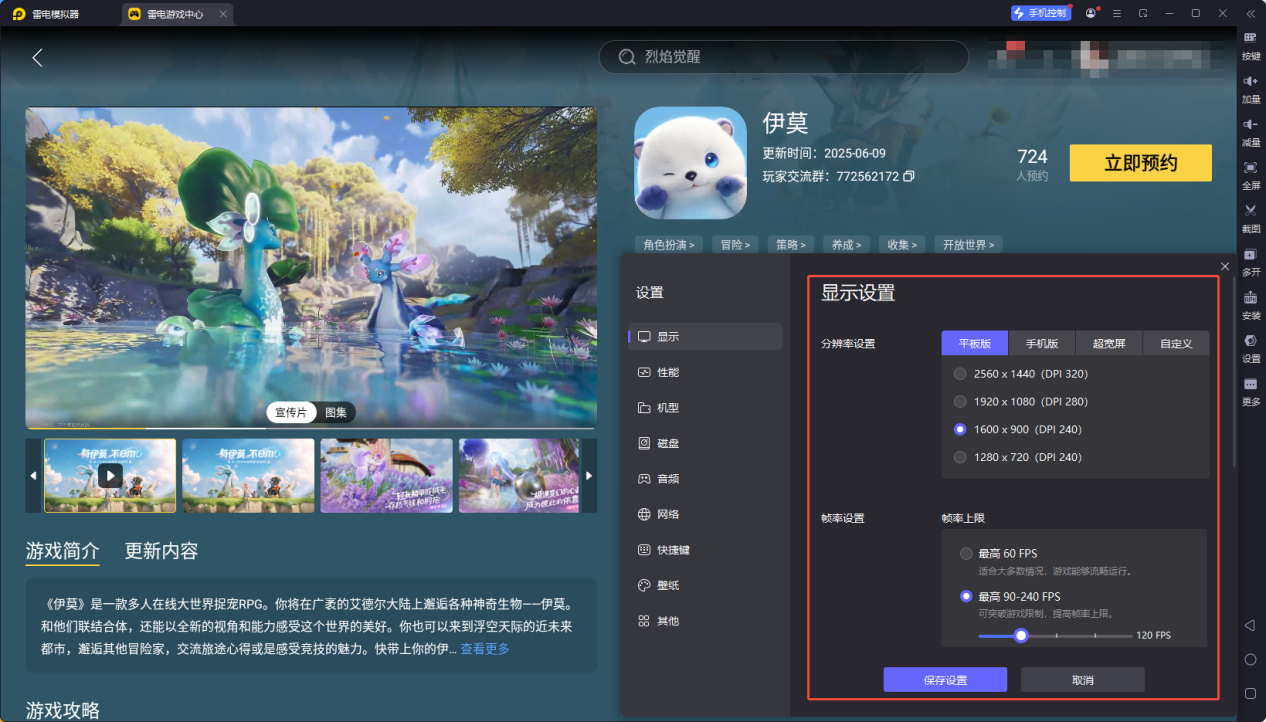1266x722 pixels.
Task: Expand the 开放世界 game category tag
Action: [967, 244]
